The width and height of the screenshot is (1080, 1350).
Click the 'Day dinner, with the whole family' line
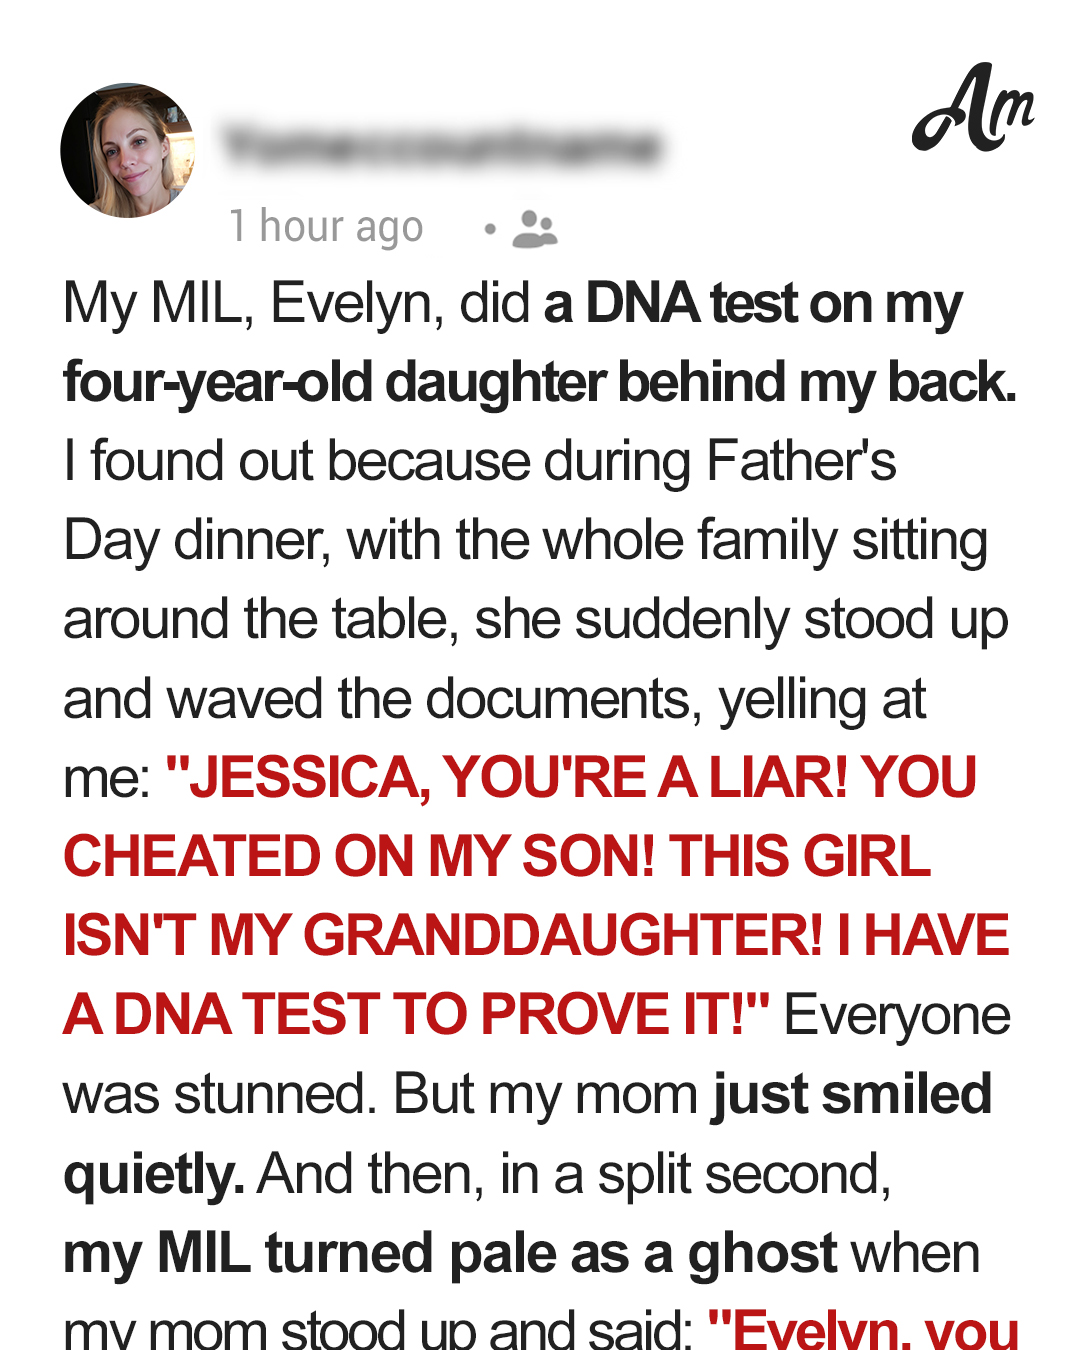(x=450, y=541)
